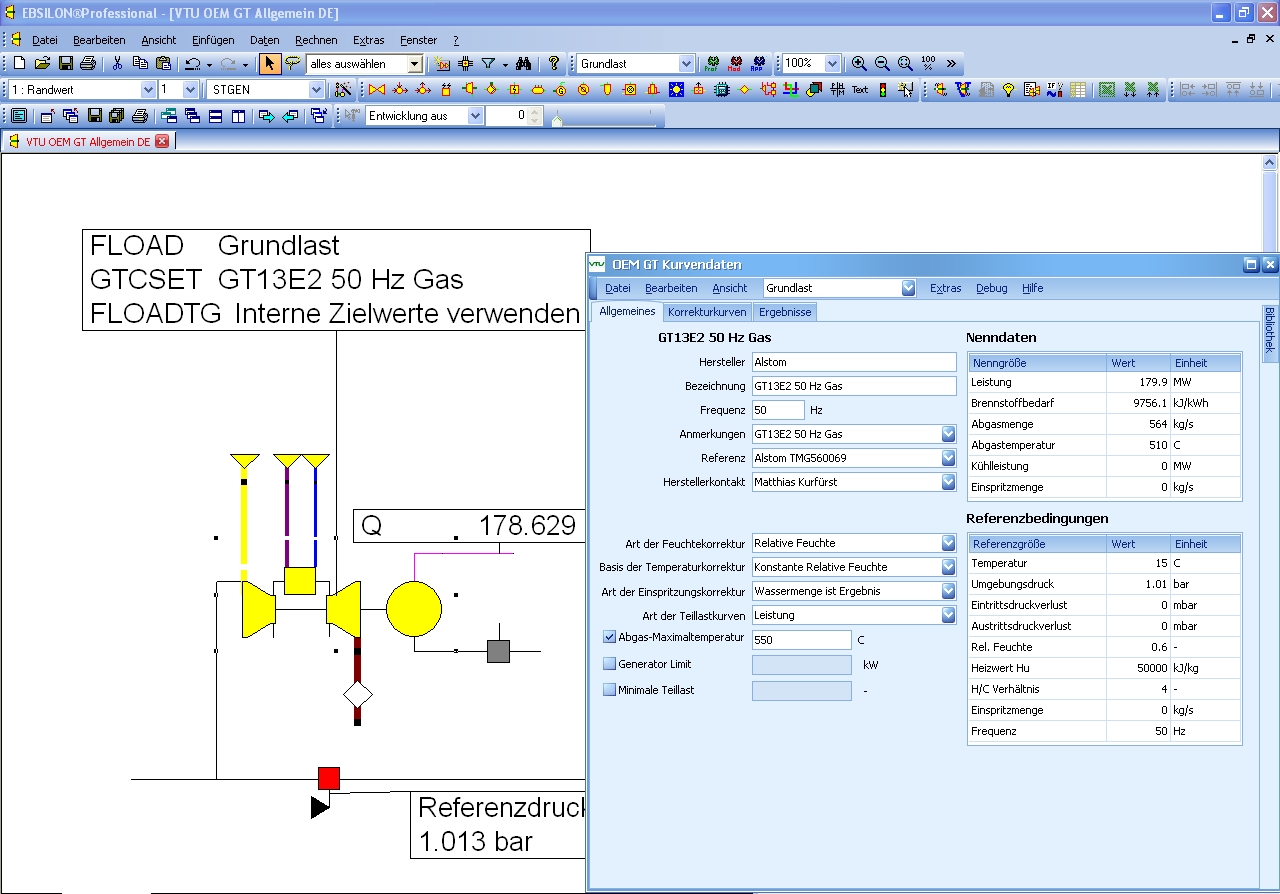
Task: Click the next window arrow icon
Action: click(x=267, y=116)
